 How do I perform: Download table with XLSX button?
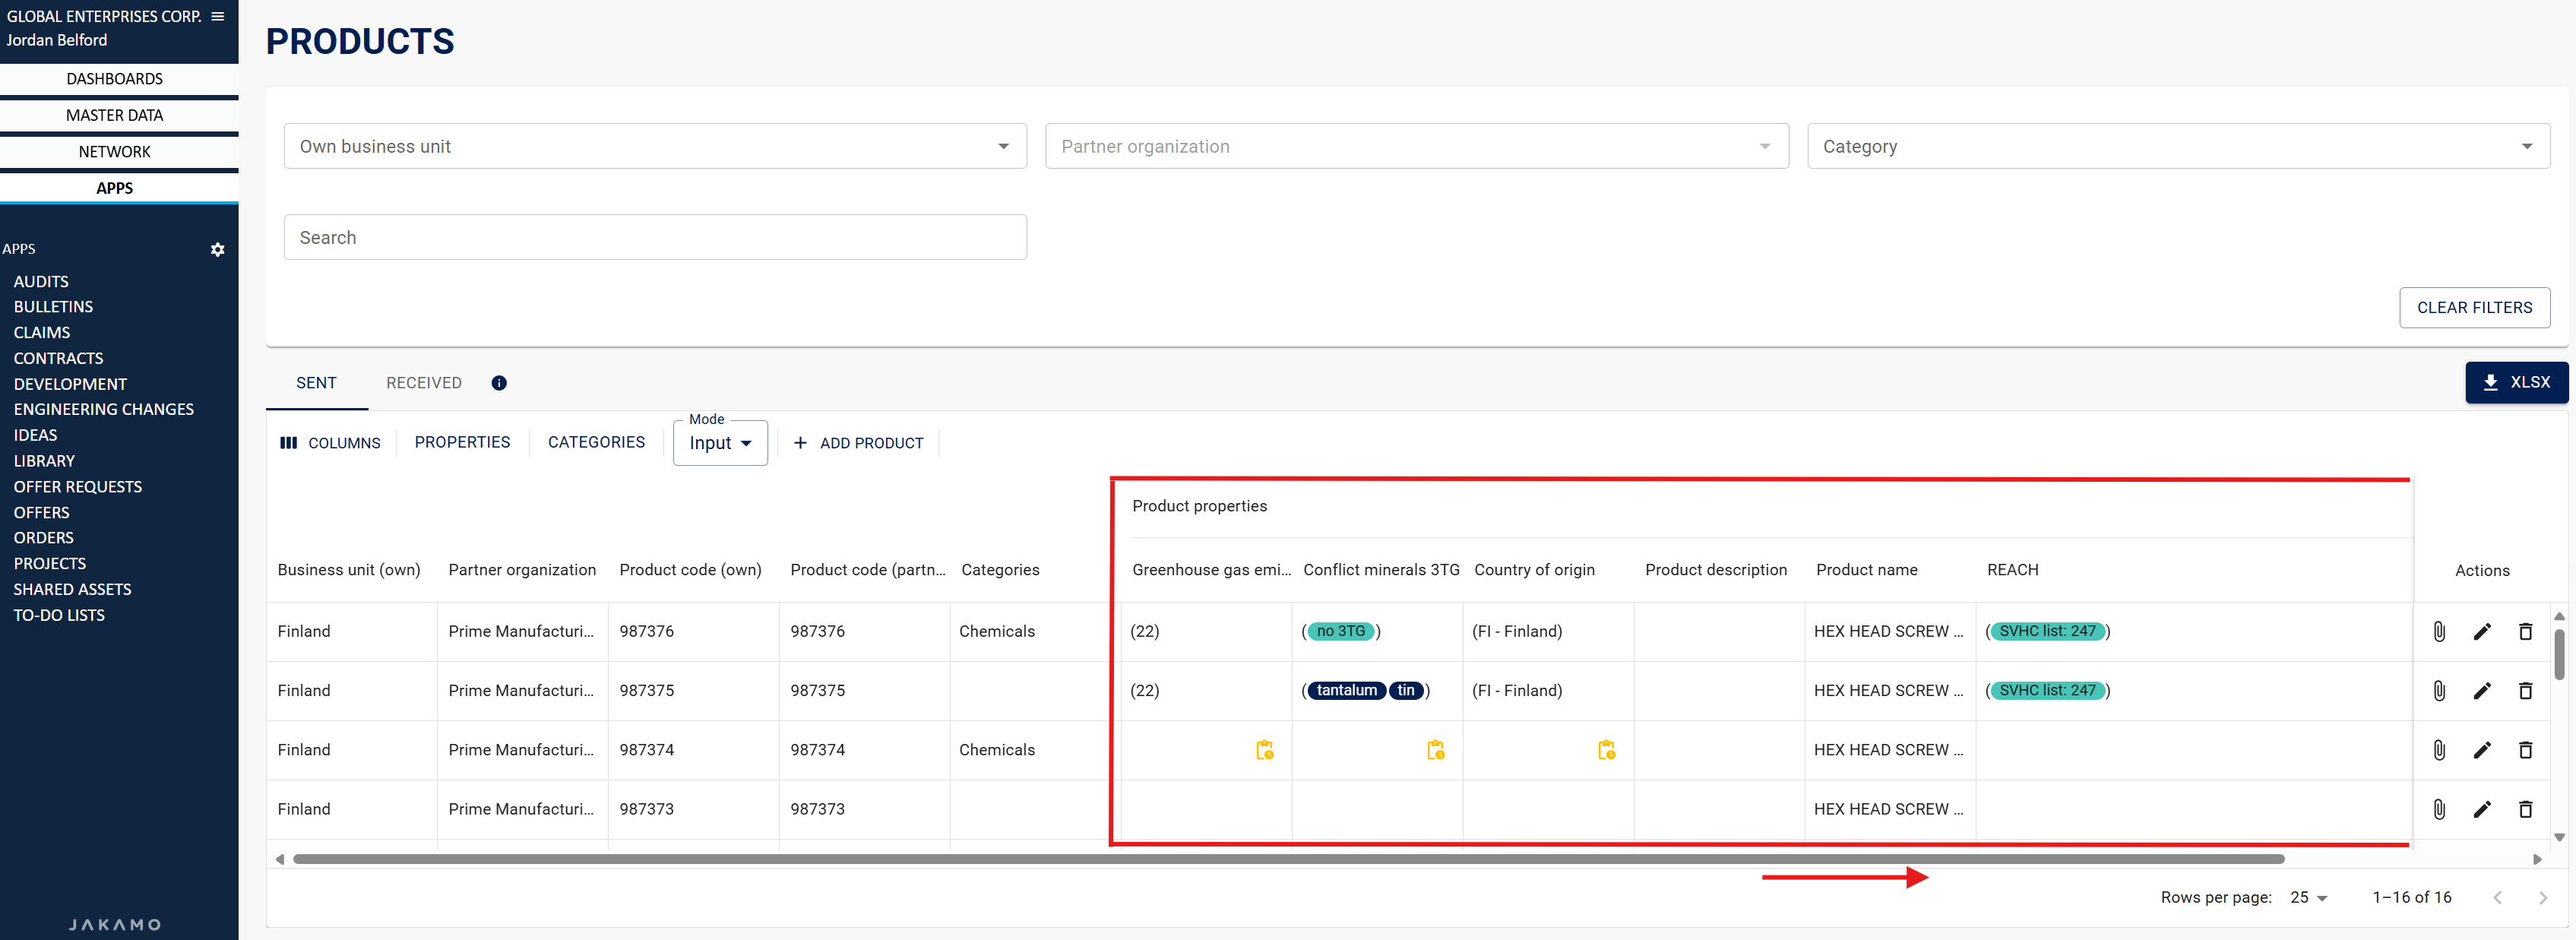tap(2515, 382)
